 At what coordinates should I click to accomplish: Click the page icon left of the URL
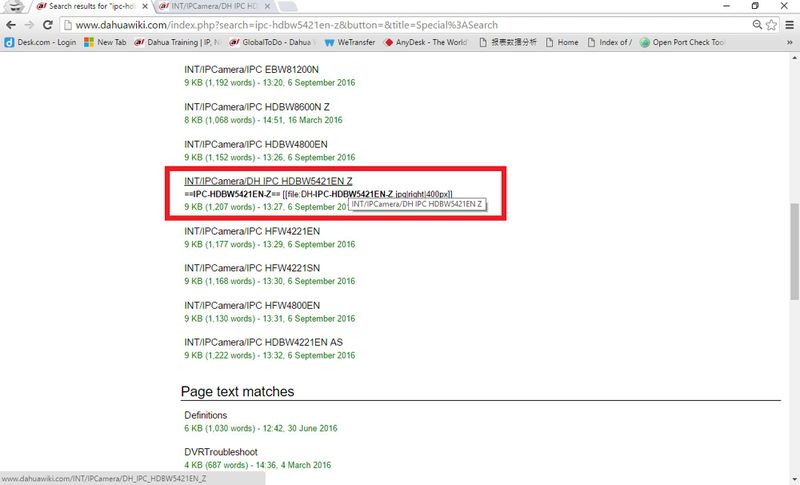(x=68, y=25)
